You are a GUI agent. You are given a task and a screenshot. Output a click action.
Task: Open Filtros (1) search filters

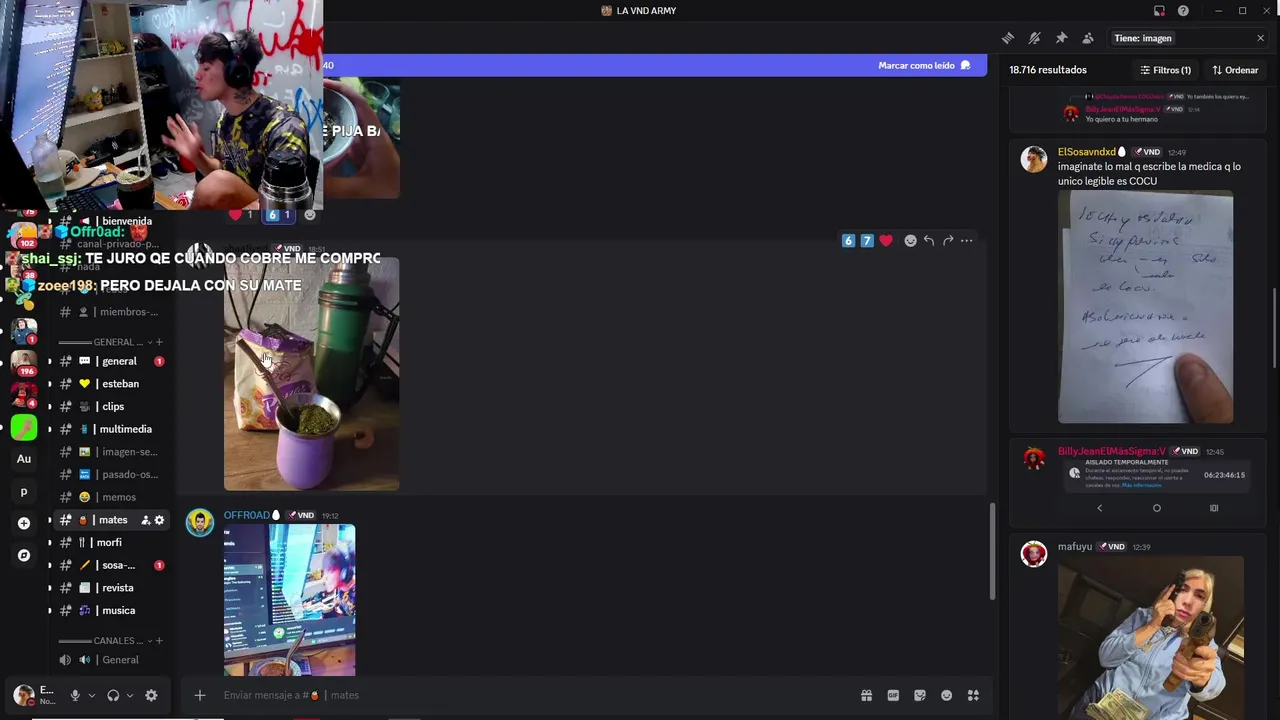1166,70
